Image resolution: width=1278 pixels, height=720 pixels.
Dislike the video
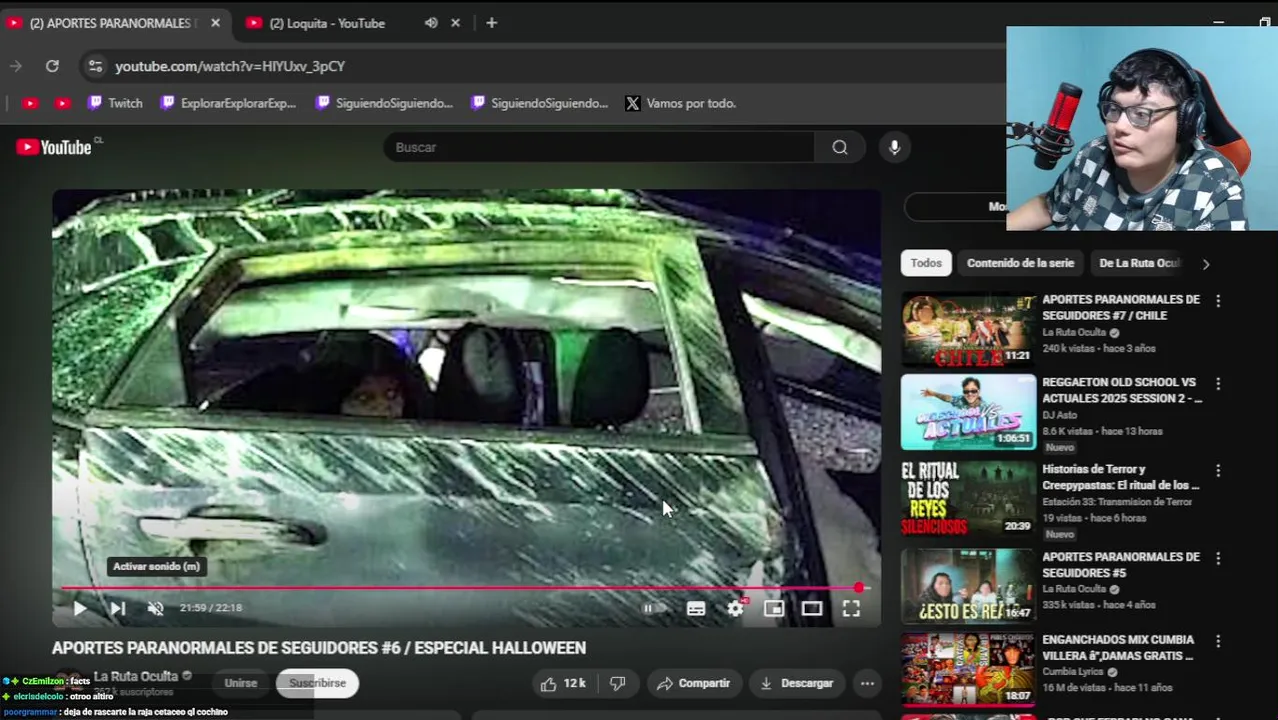tap(618, 683)
